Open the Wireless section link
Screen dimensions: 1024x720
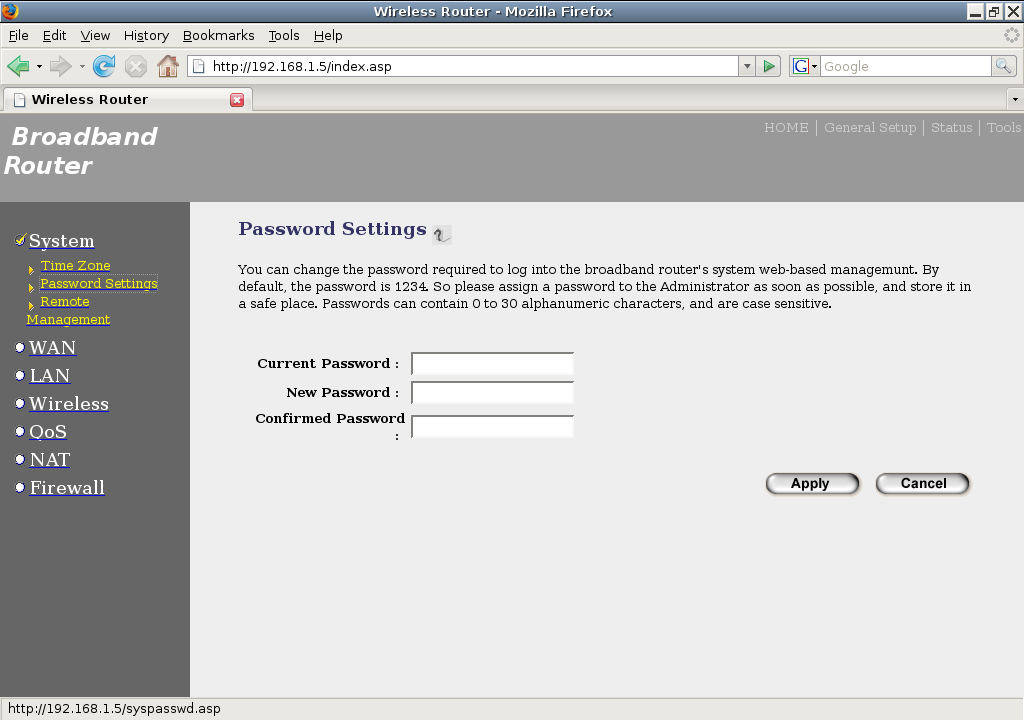(69, 404)
